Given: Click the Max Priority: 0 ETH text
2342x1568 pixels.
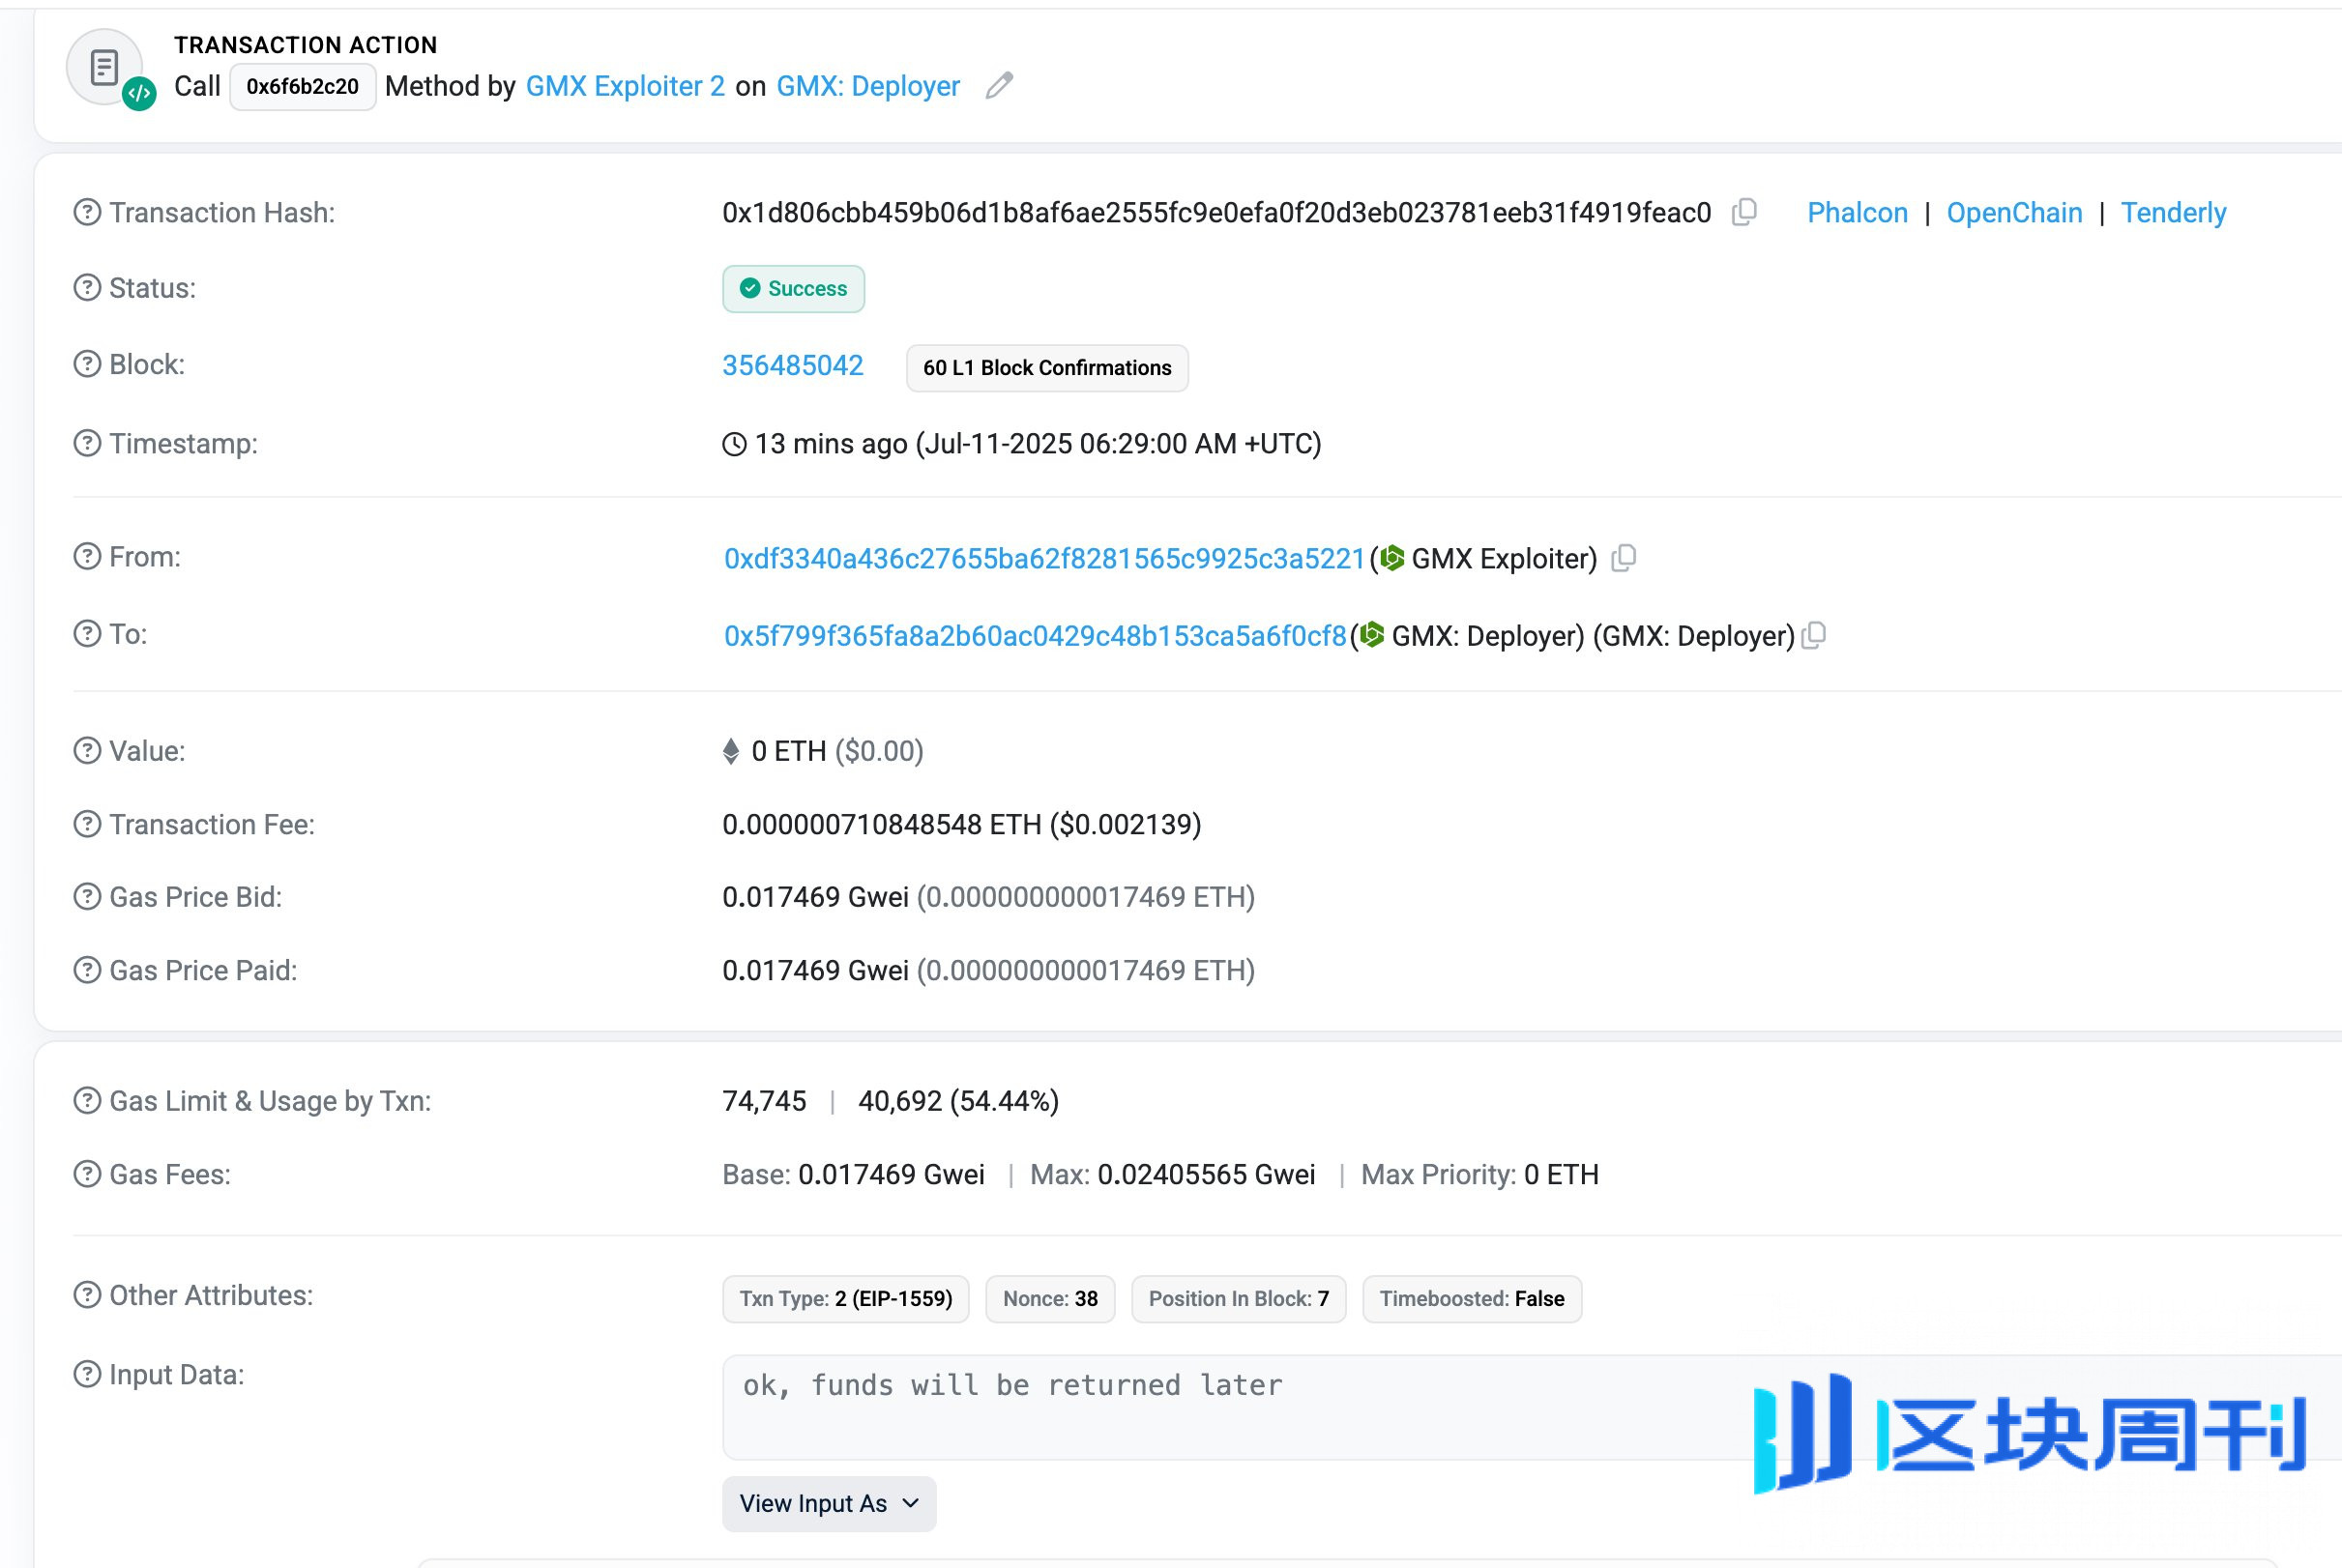Looking at the screenshot, I should 1480,1174.
